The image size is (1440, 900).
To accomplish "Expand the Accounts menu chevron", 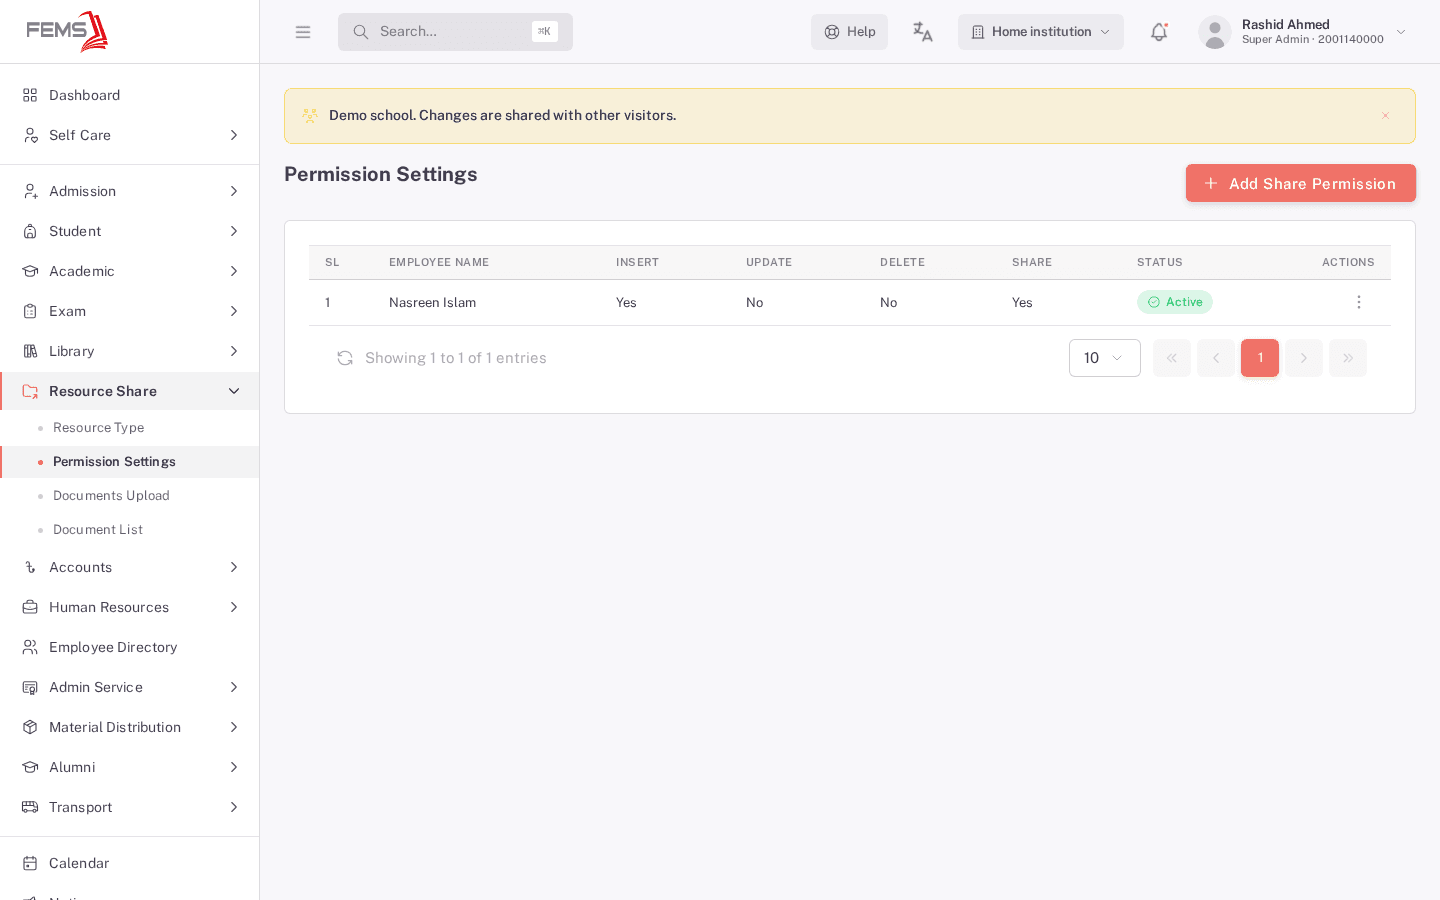I will 234,567.
